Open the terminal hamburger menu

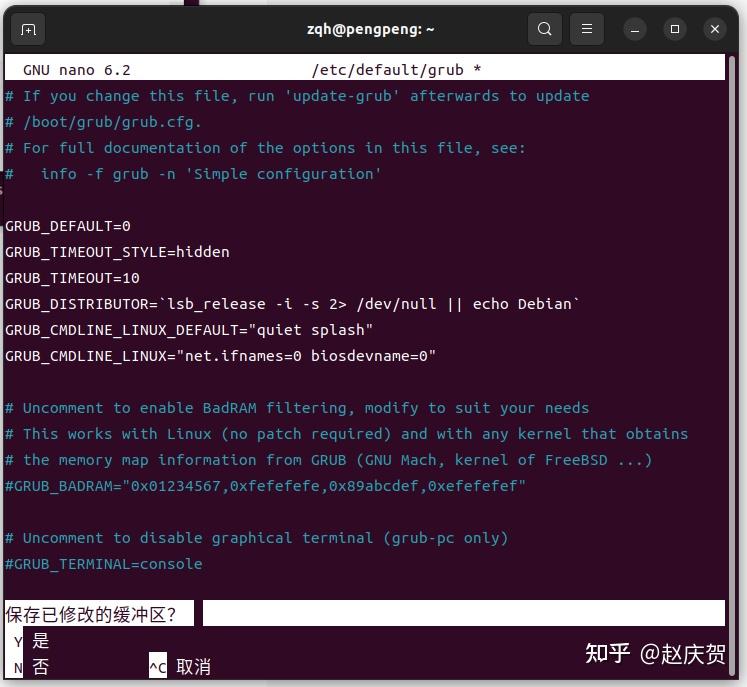point(587,30)
